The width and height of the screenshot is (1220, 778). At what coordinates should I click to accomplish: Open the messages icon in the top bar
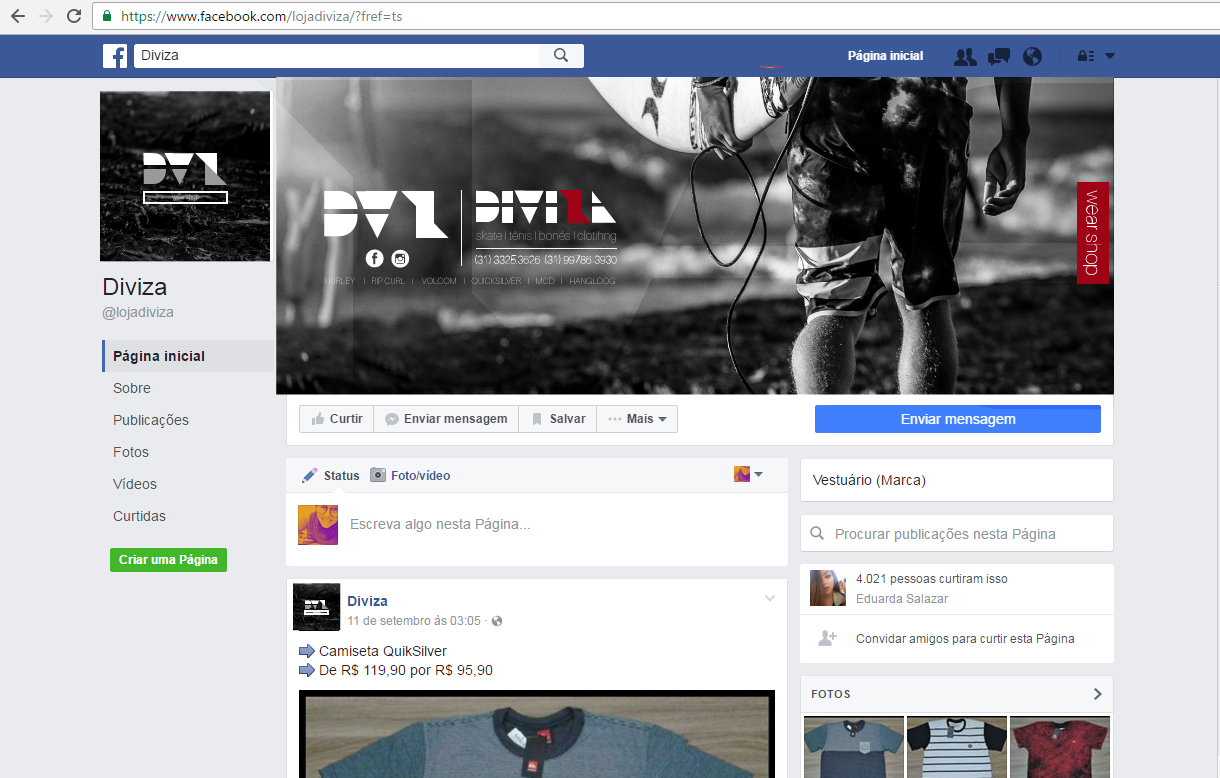(x=999, y=57)
